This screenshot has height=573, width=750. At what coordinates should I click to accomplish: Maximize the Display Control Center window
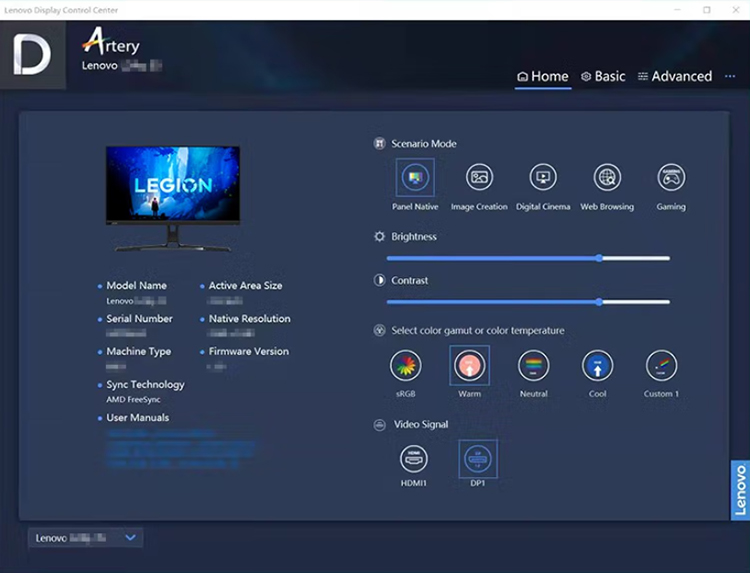click(x=706, y=10)
